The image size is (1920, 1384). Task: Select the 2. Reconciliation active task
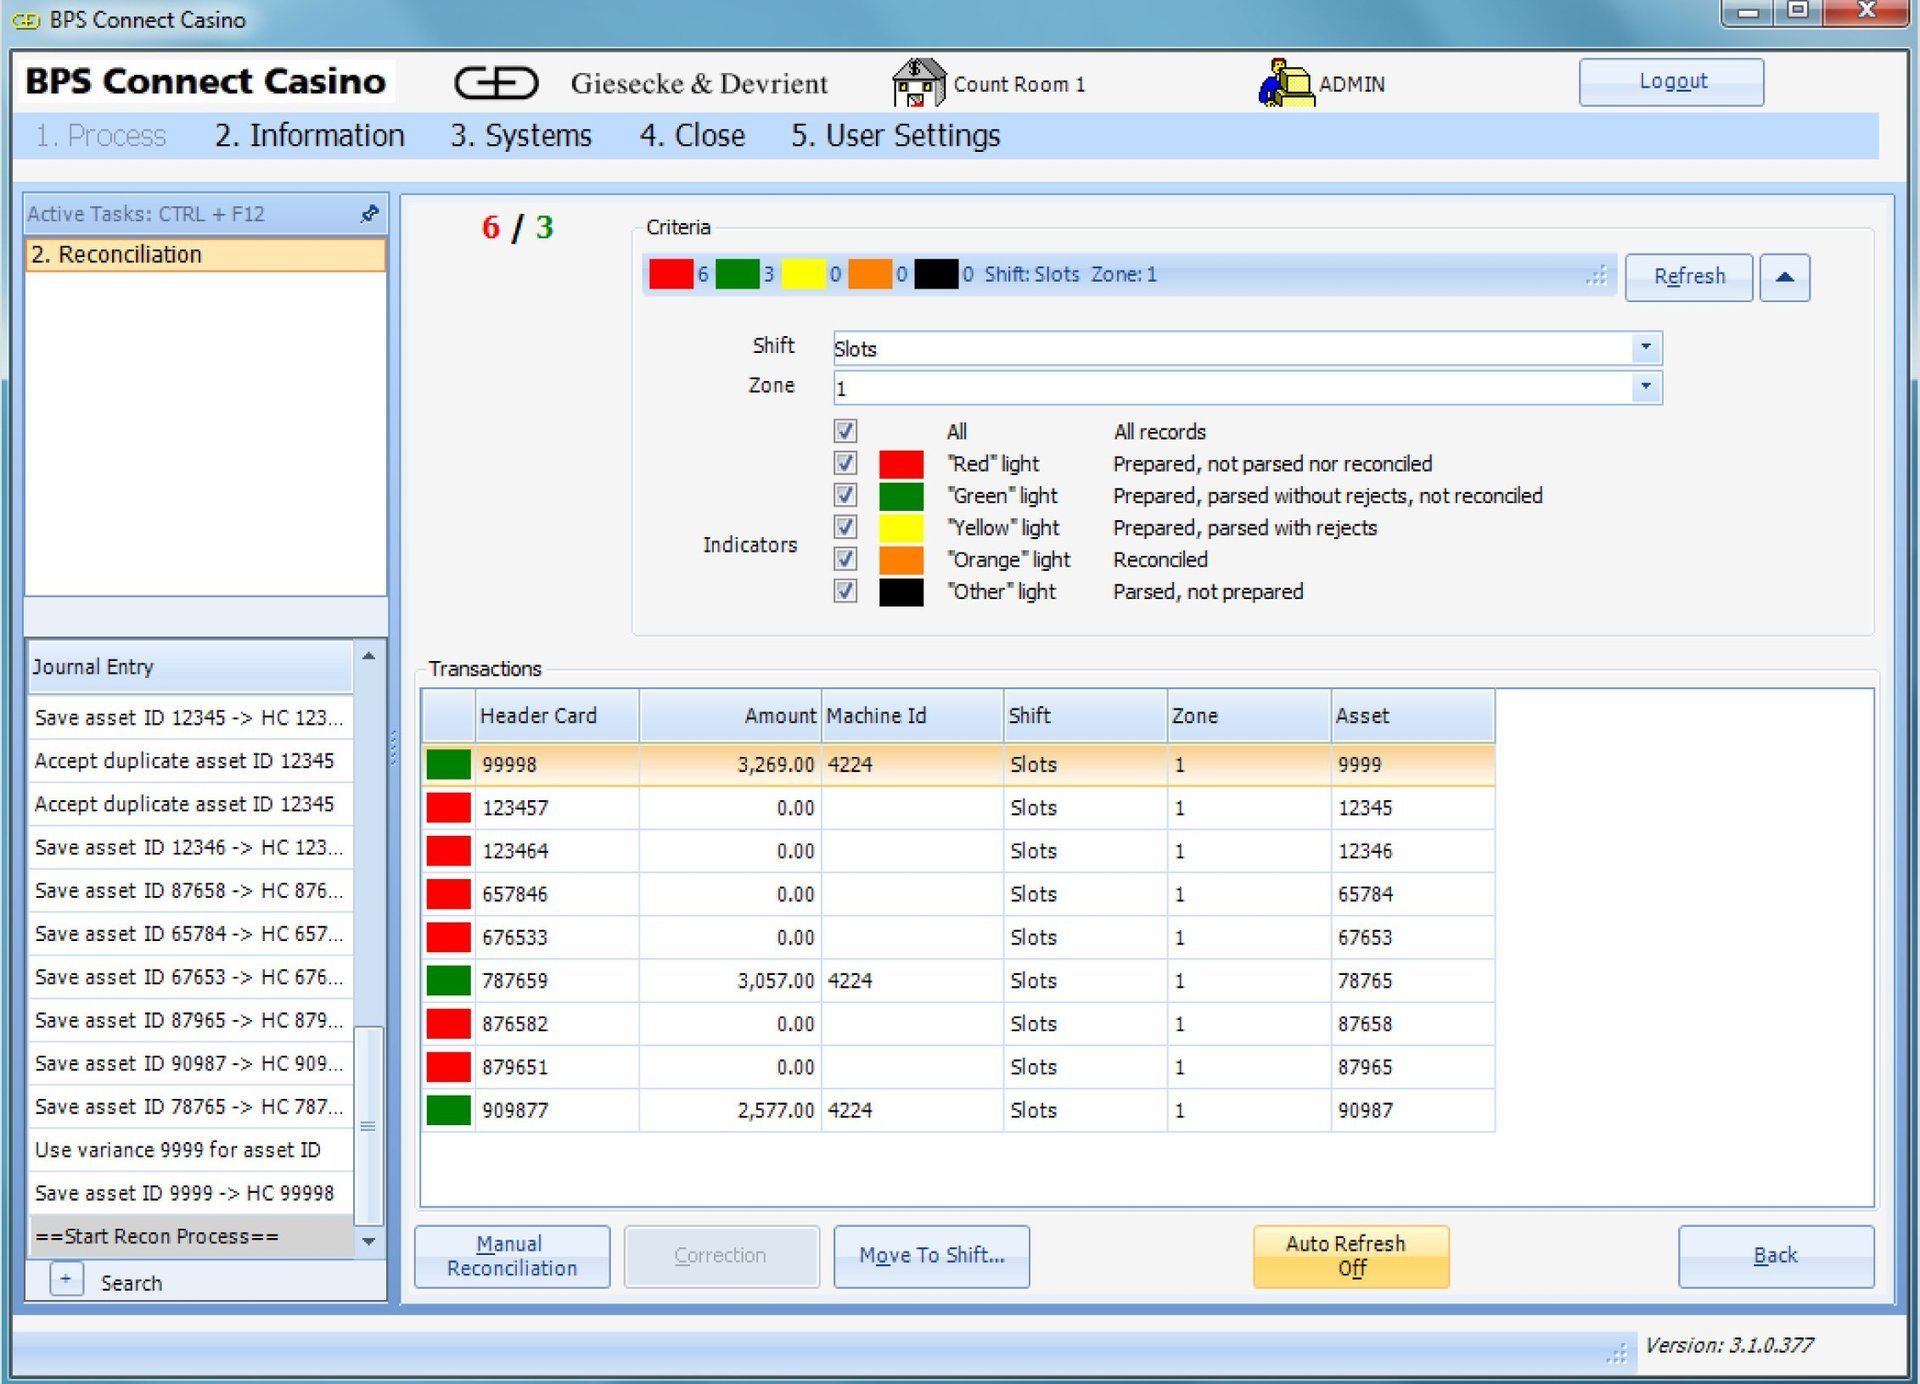point(205,254)
